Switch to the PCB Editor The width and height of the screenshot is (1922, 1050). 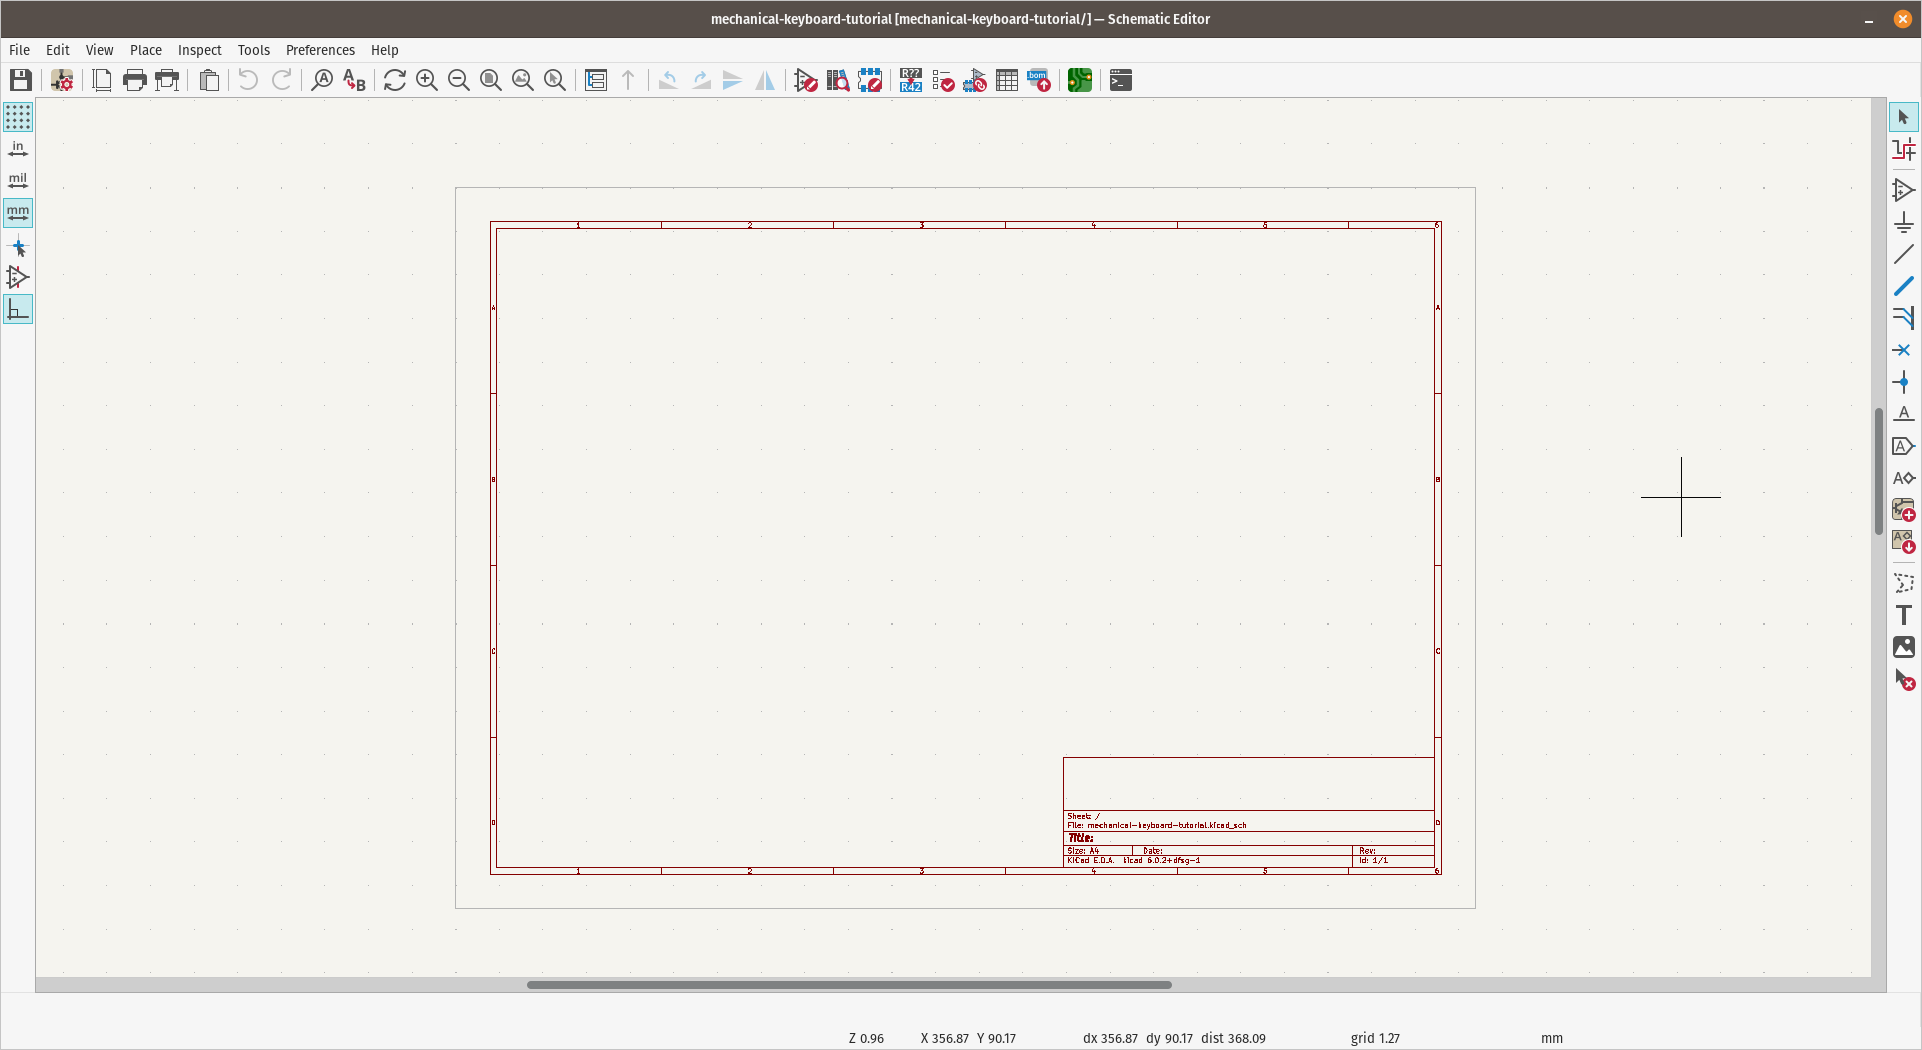1079,80
